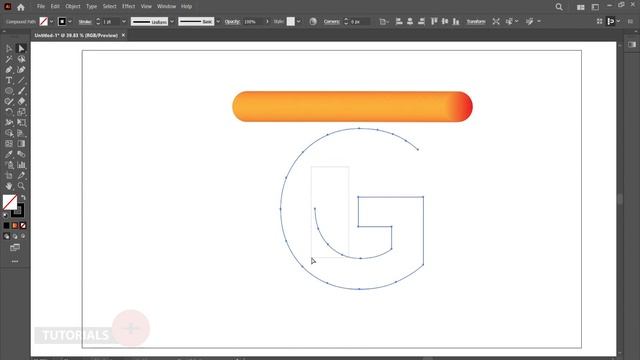Open control bar Fill color dropdown
The width and height of the screenshot is (640, 360).
[x=51, y=22]
